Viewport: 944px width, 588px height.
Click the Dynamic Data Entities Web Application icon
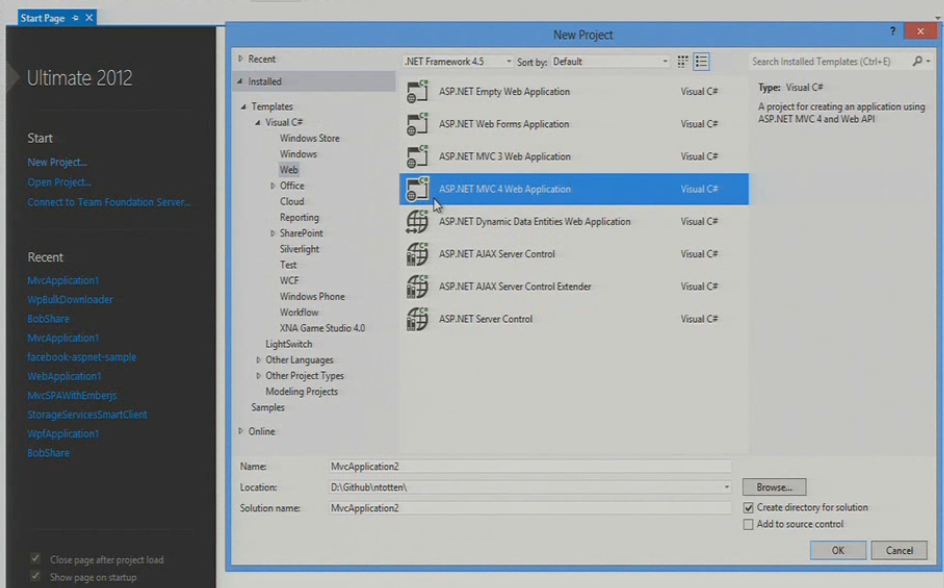click(417, 221)
